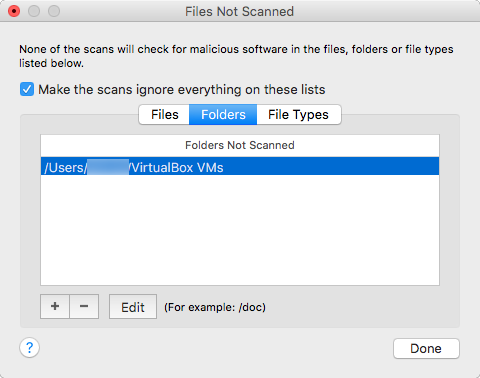The width and height of the screenshot is (480, 378).
Task: Click the Folders Not Scanned column header
Action: 240,145
